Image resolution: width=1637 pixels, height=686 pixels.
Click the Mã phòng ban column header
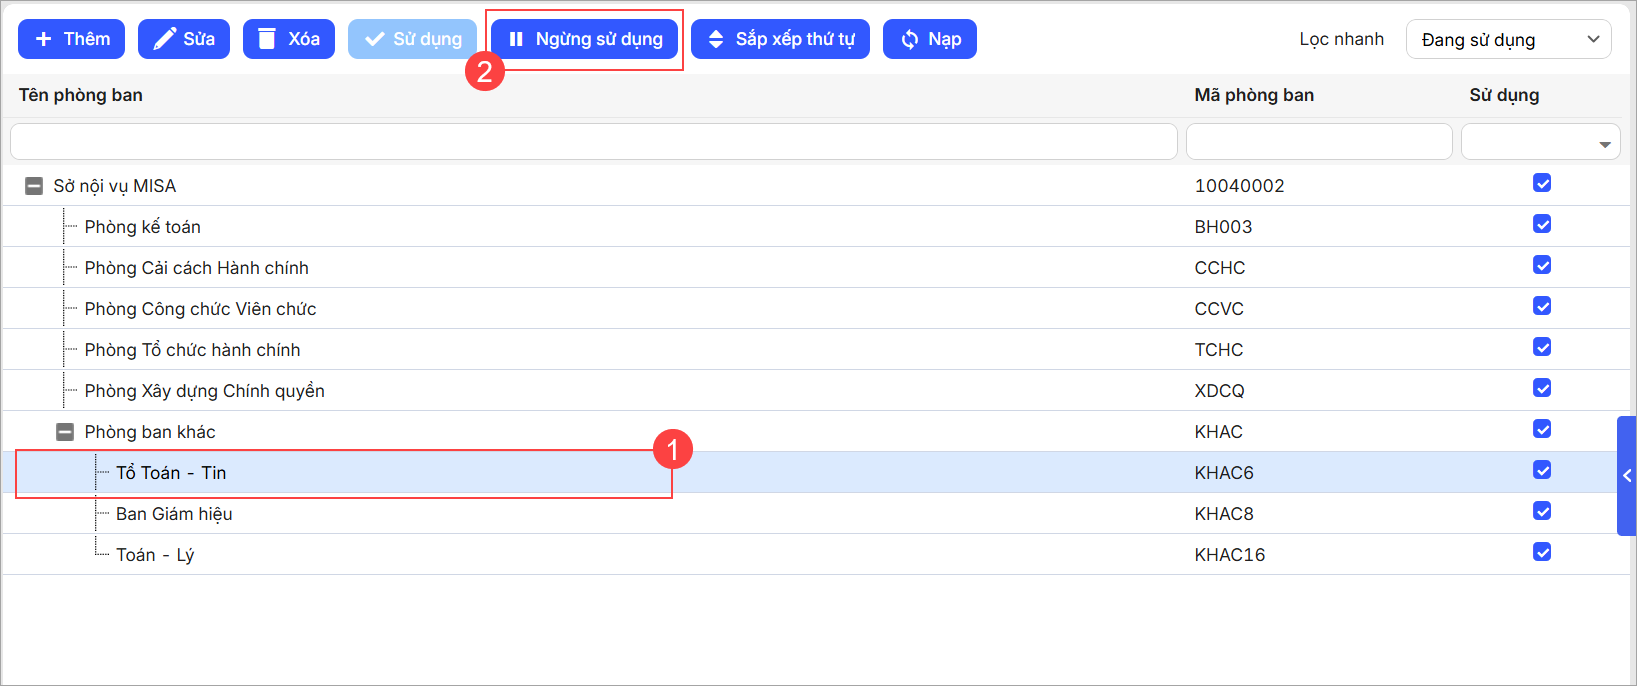point(1254,95)
